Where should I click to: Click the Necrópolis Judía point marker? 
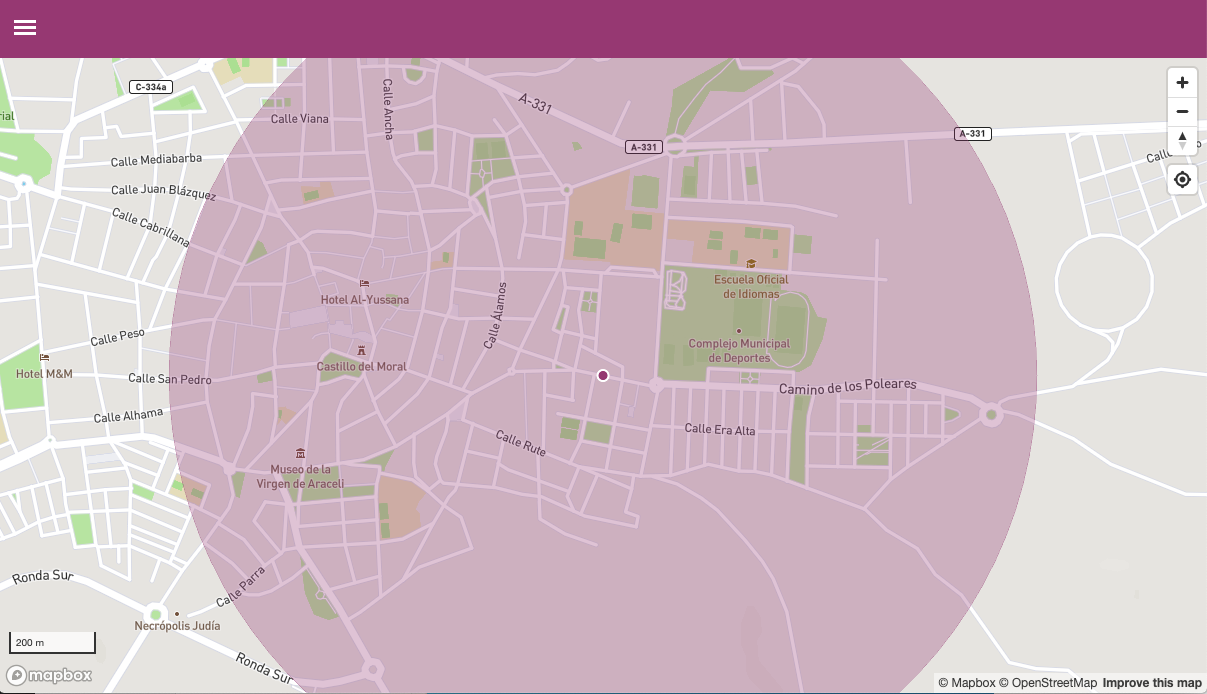coord(177,614)
